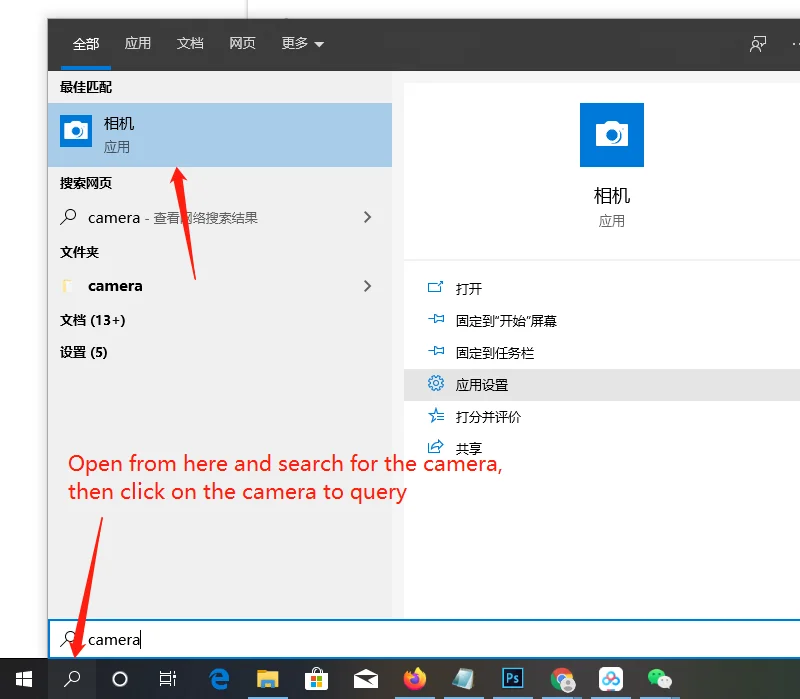800x699 pixels.
Task: Expand the camera folder result arrow
Action: [x=367, y=286]
